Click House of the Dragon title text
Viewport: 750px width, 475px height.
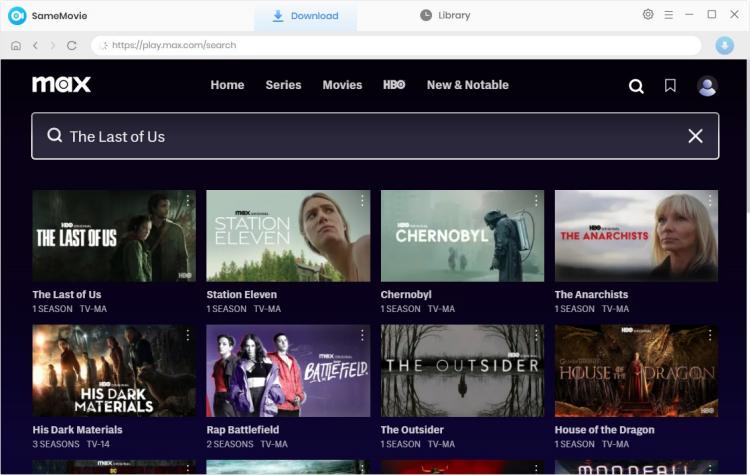[x=605, y=430]
